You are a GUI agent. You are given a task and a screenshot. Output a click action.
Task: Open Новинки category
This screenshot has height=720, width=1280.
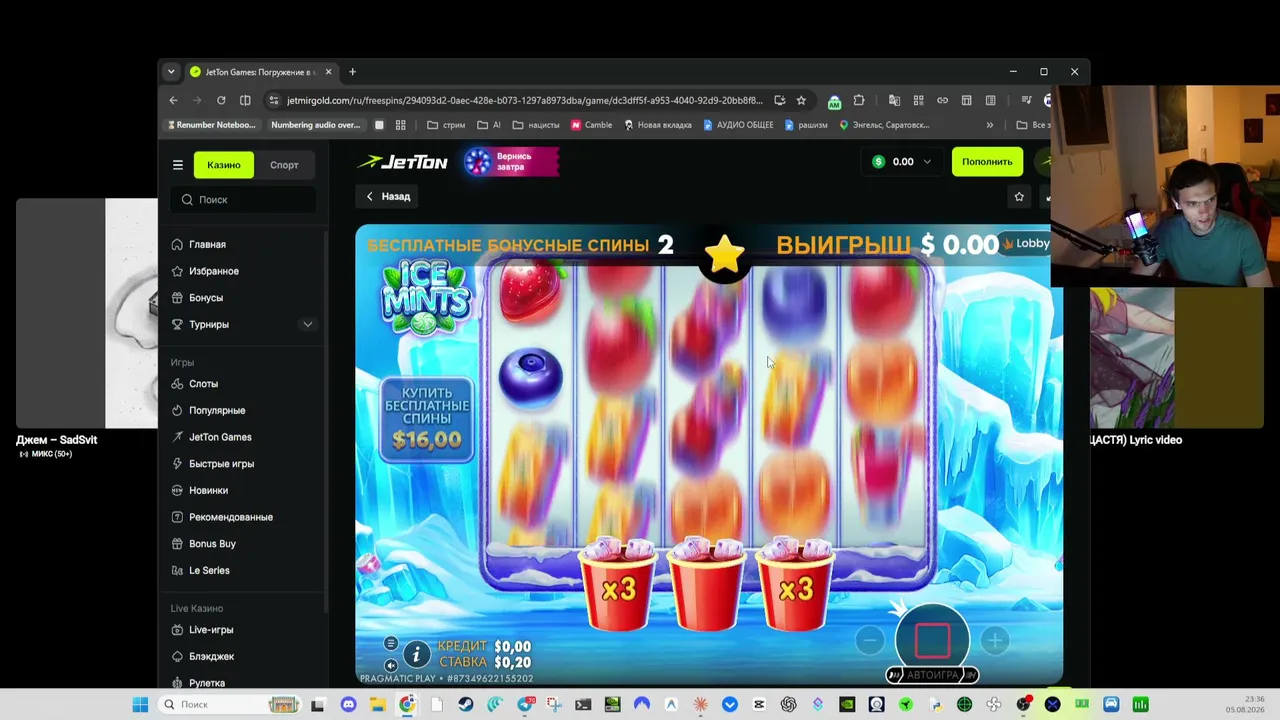point(208,491)
